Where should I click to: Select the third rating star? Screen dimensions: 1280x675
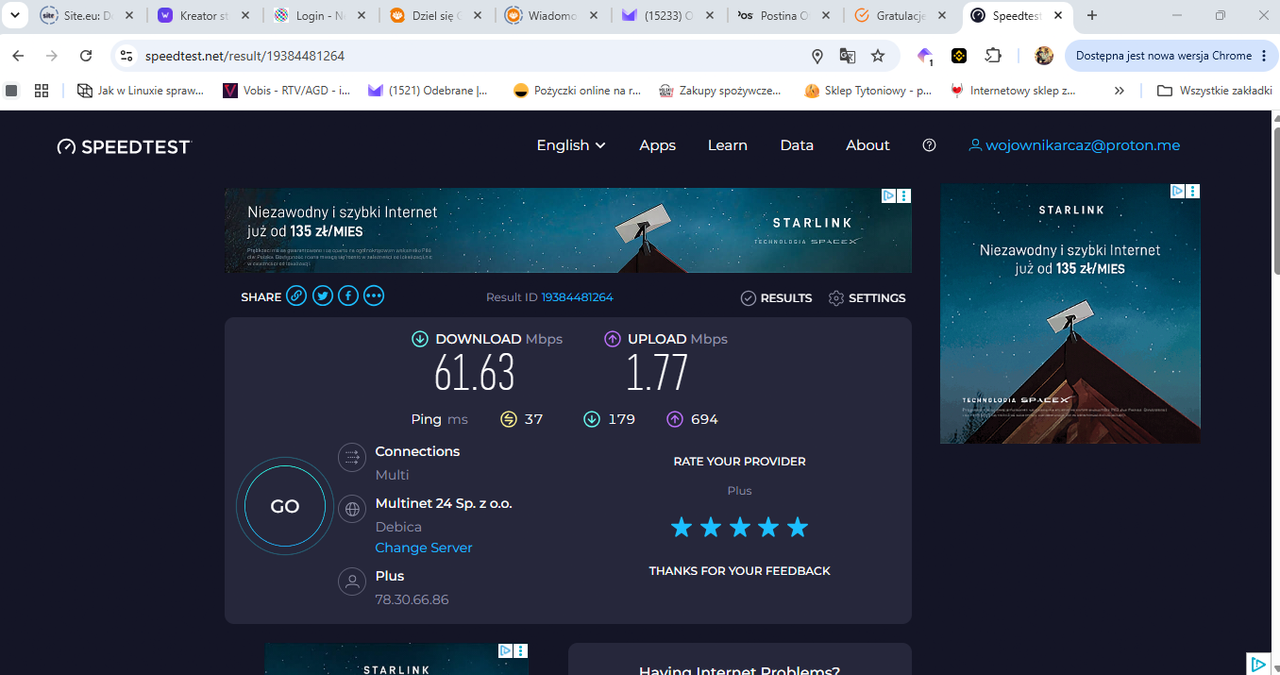click(x=740, y=527)
